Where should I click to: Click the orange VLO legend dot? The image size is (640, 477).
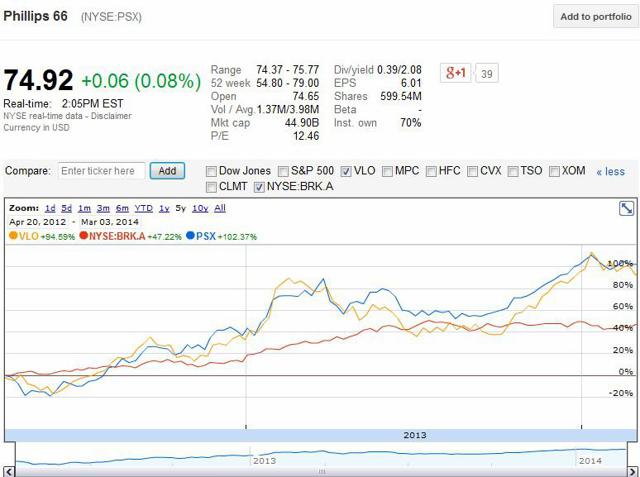(13, 235)
